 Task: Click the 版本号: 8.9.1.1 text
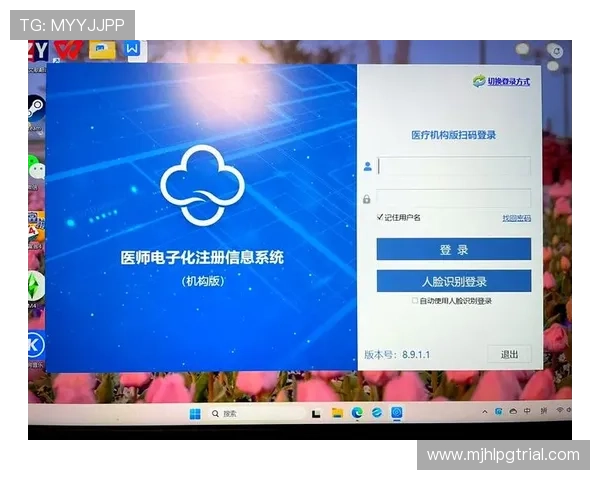click(x=397, y=354)
